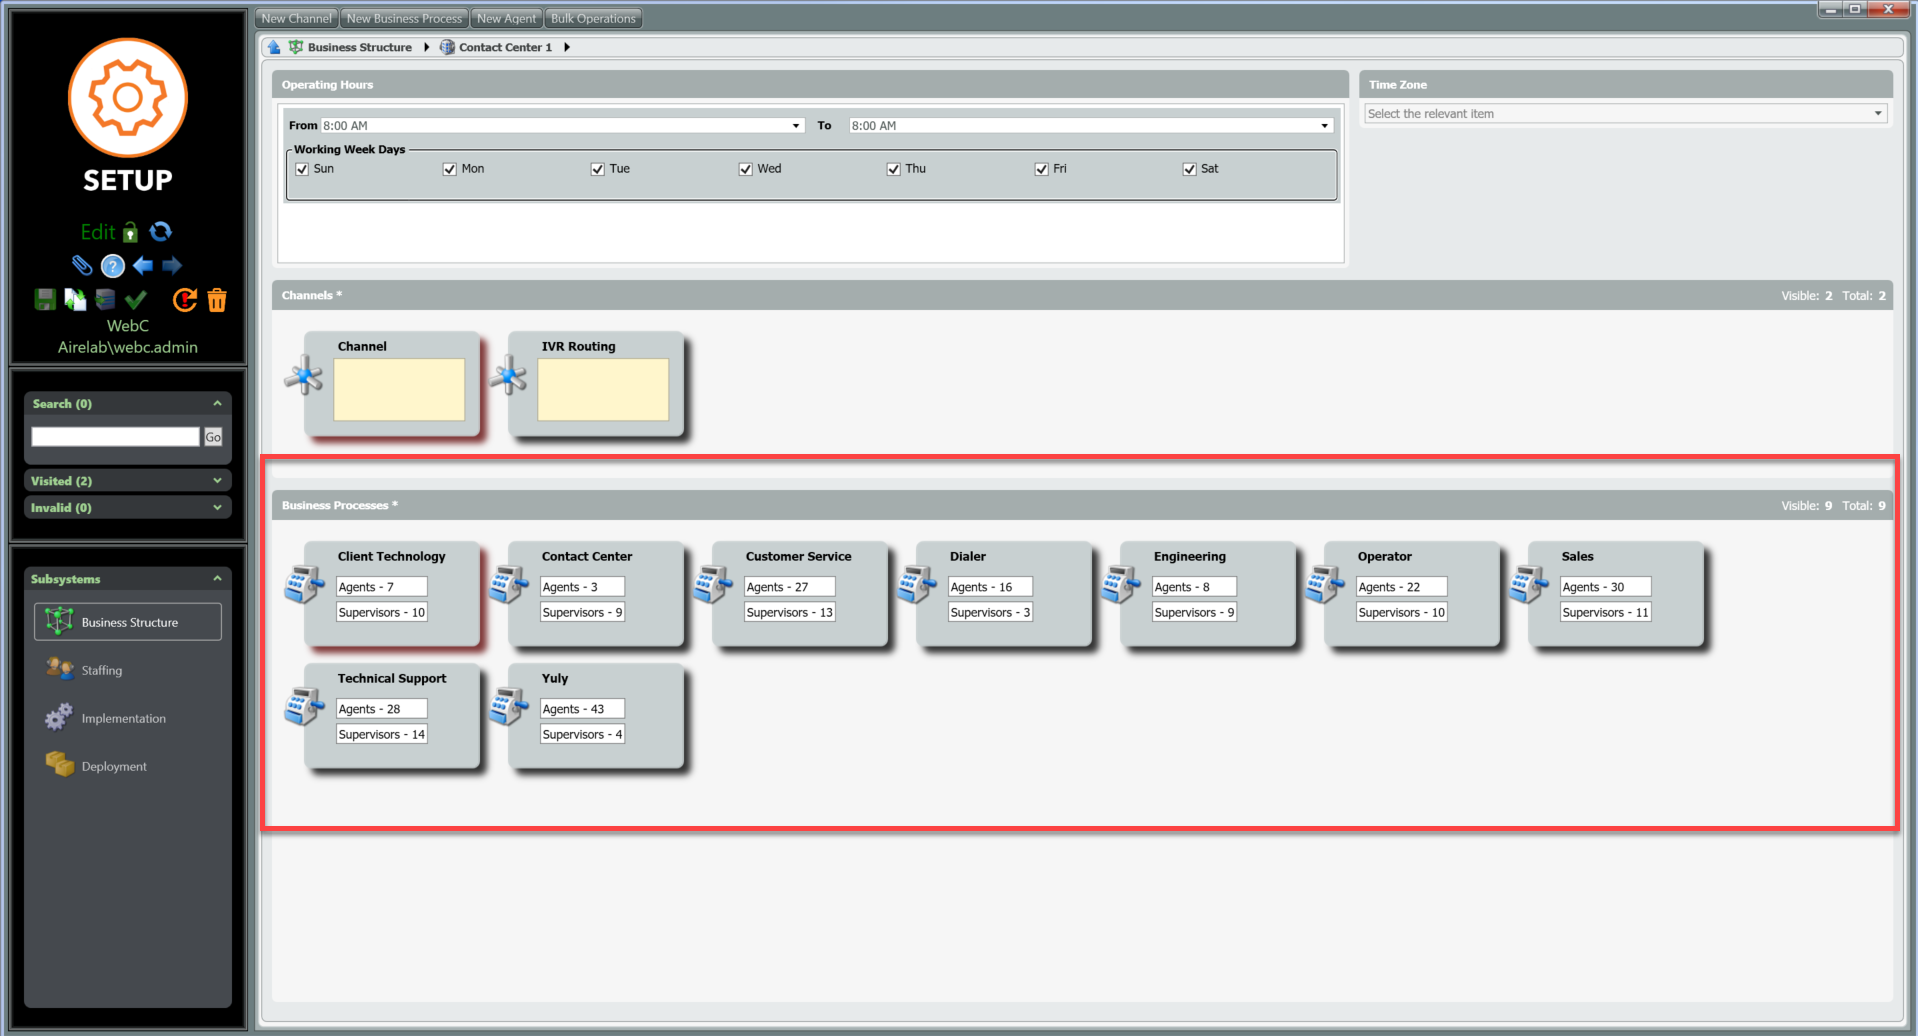The image size is (1918, 1036).
Task: Toggle the Wed working day checkbox
Action: [746, 169]
